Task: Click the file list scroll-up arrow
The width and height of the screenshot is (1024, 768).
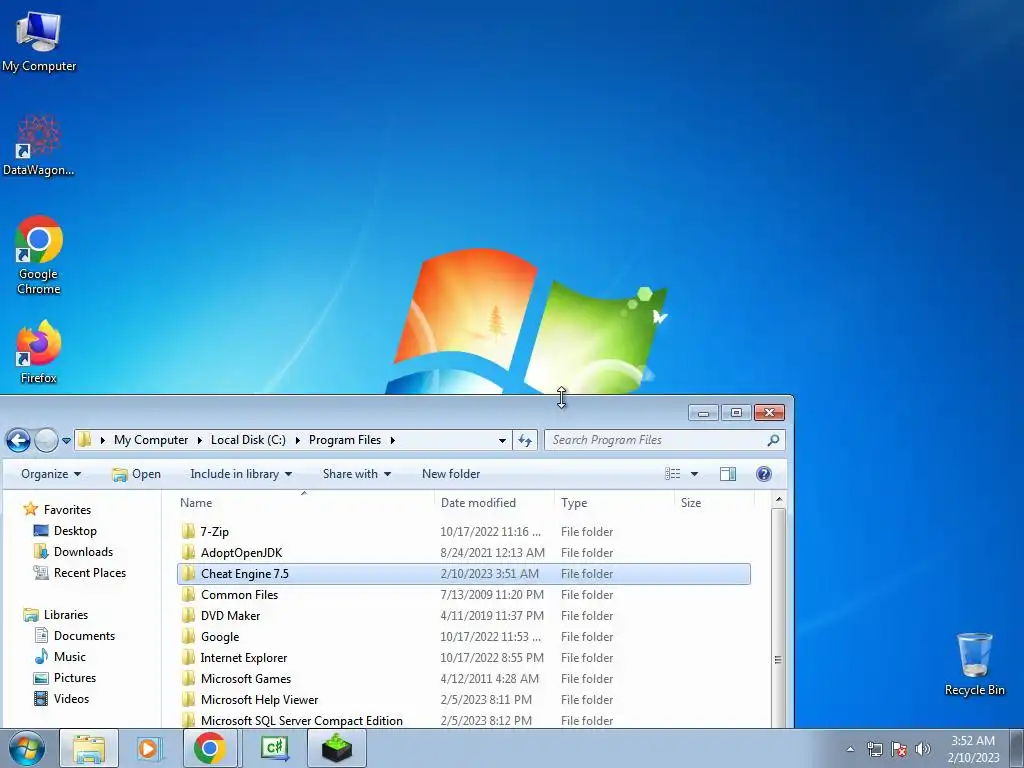Action: 778,500
